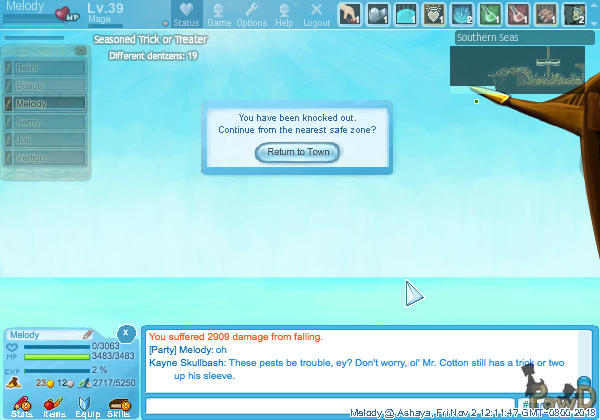This screenshot has width=600, height=420.
Task: Open the Equip panel
Action: (86, 406)
